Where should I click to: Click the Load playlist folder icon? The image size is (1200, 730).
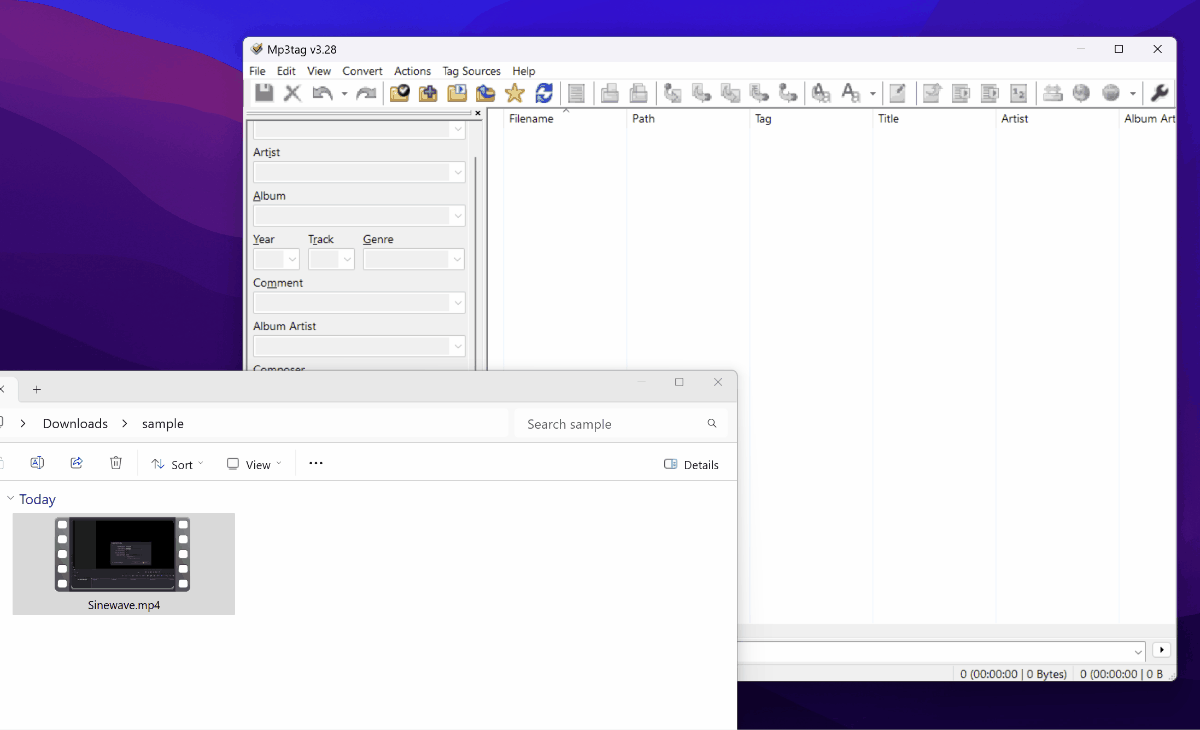457,93
